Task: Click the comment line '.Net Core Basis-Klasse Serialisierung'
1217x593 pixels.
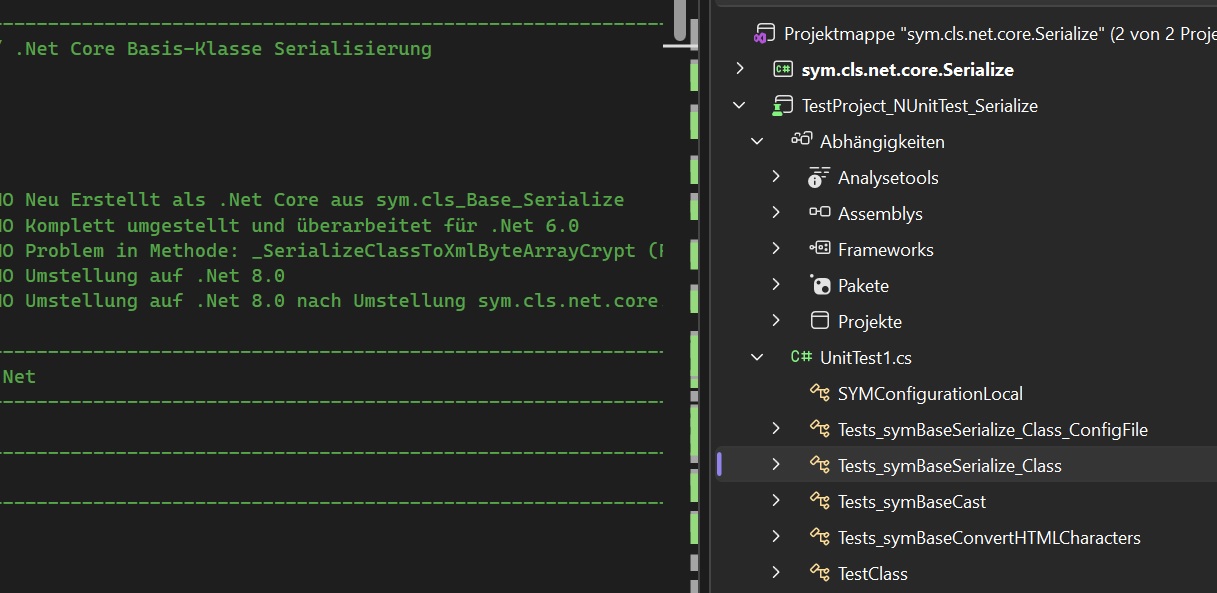Action: click(x=222, y=48)
